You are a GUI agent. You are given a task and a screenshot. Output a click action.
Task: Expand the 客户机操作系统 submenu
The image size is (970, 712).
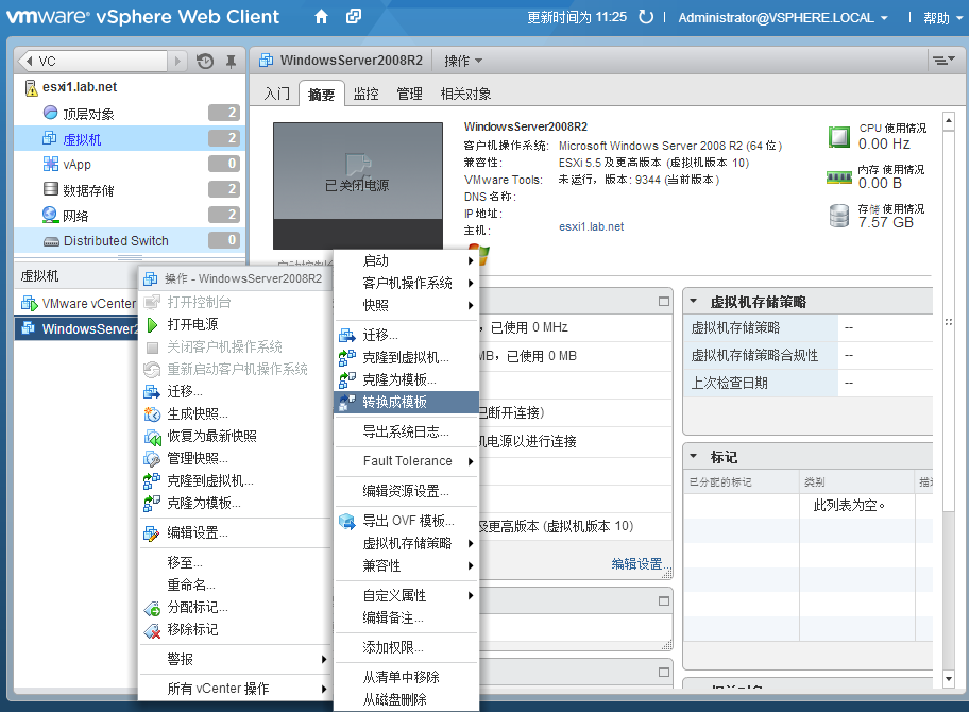(x=406, y=283)
